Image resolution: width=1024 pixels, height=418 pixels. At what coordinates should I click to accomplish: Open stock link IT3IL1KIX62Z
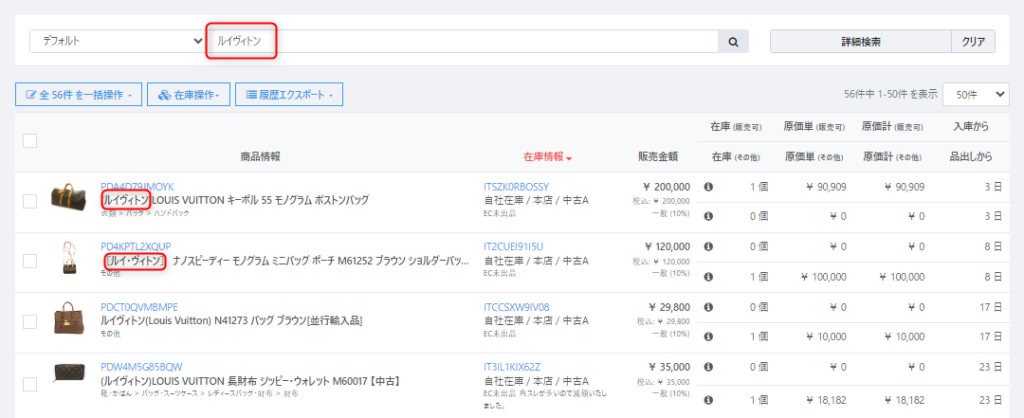click(512, 366)
